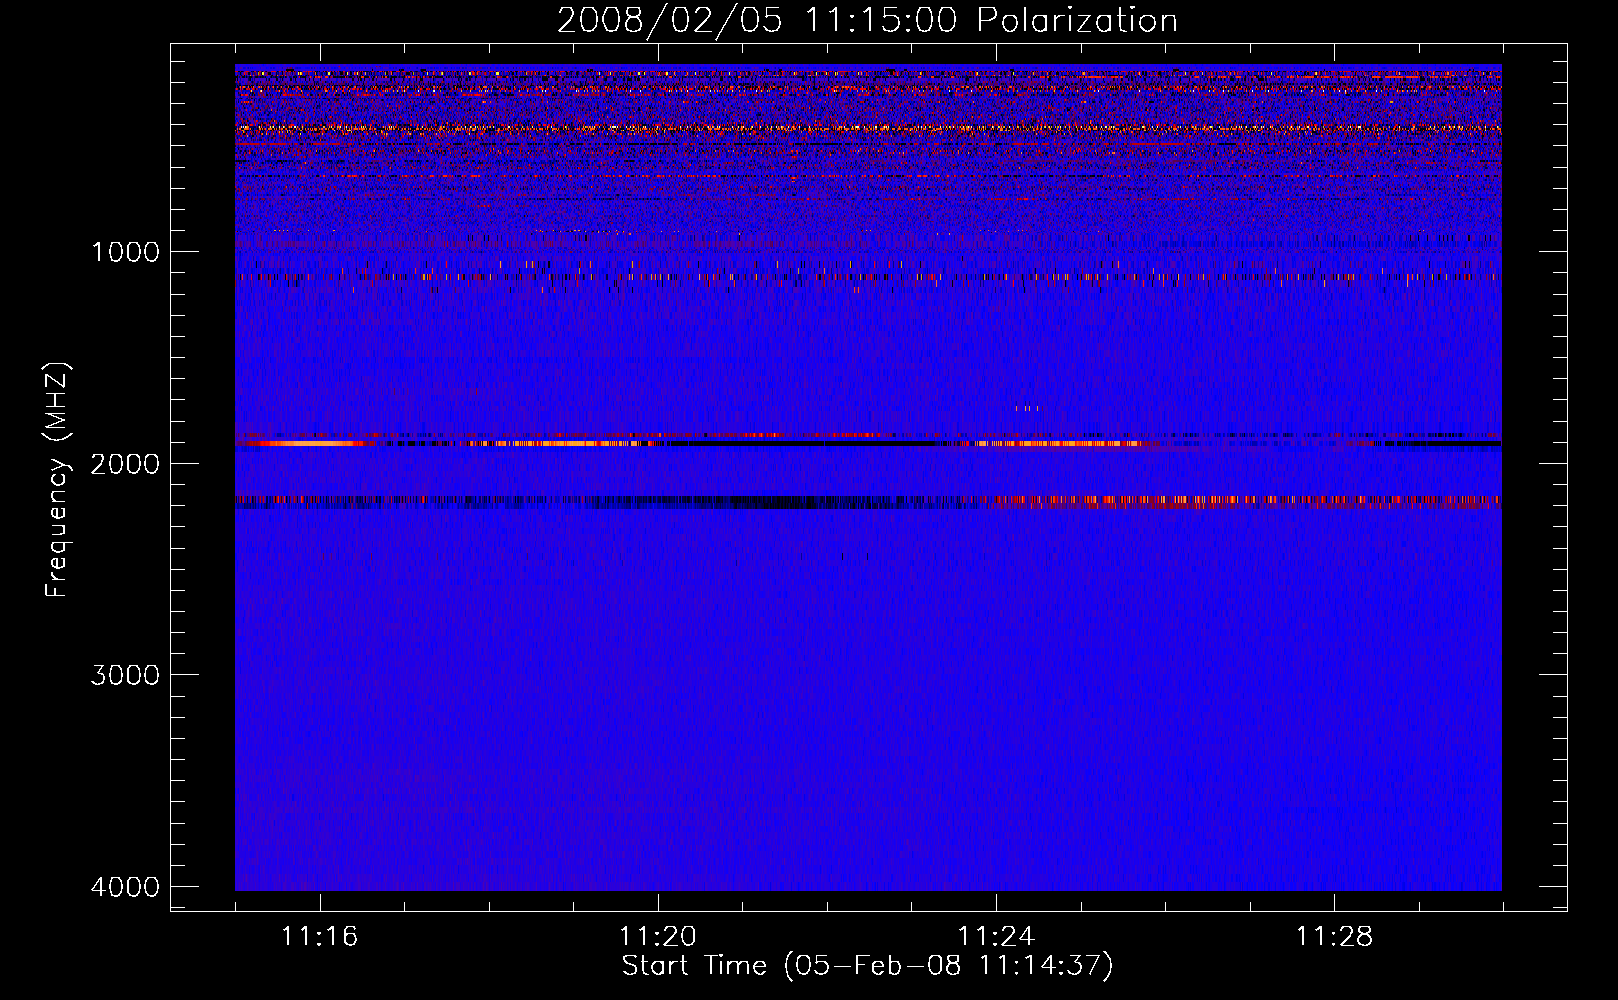Click the 1000 frequency tick label
1618x1000 pixels.
(x=125, y=252)
